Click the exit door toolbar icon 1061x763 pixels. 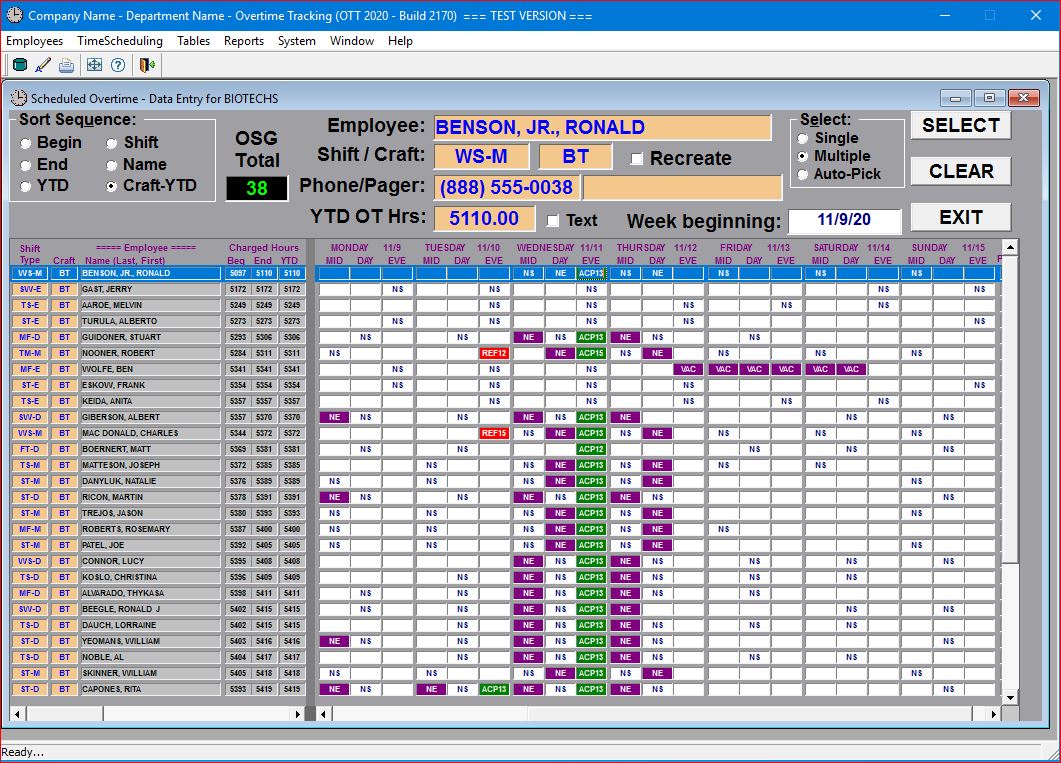coord(147,66)
